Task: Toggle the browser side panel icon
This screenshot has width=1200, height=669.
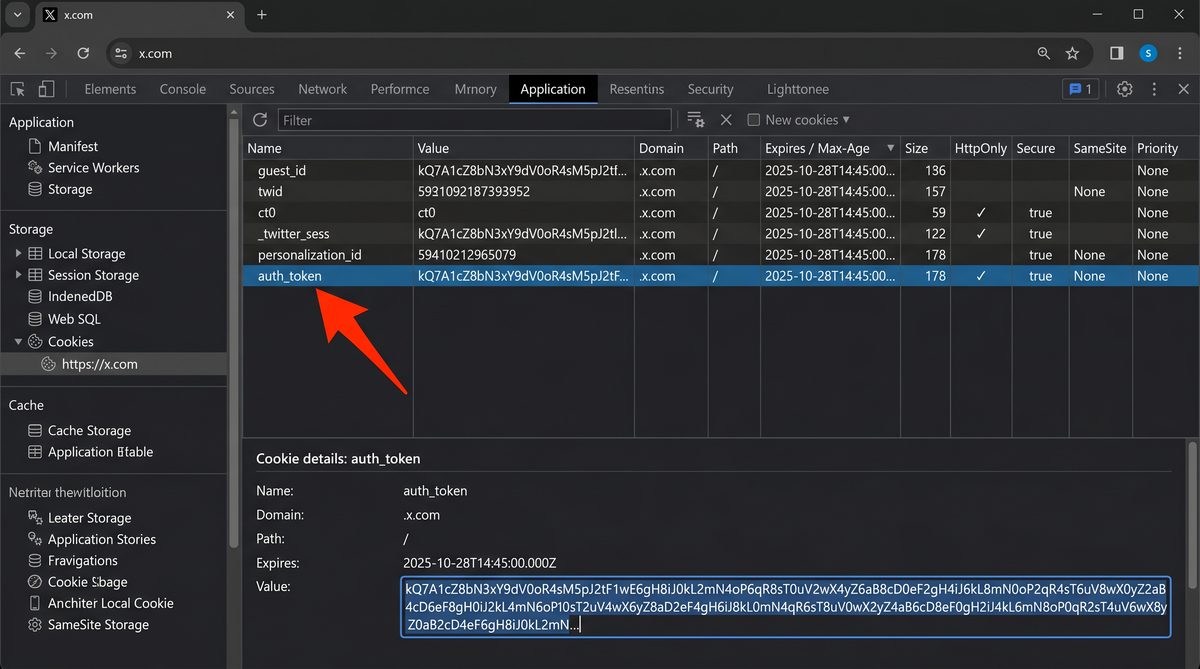Action: click(x=1117, y=53)
